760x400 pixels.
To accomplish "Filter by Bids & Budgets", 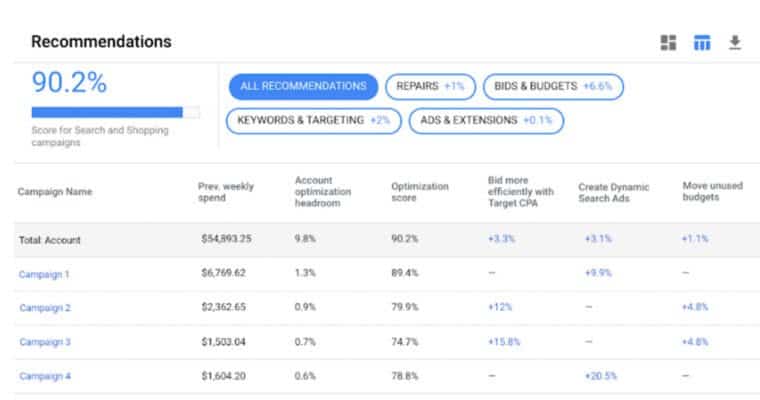I will [553, 87].
